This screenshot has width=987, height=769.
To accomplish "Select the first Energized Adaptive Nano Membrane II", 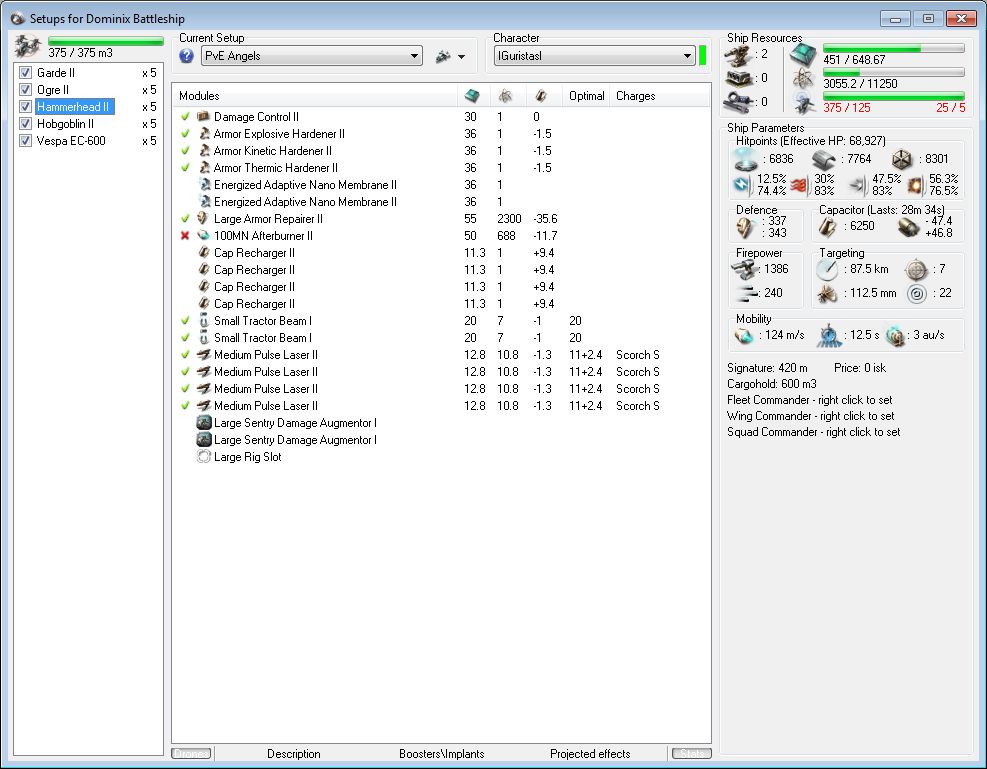I will point(441,184).
